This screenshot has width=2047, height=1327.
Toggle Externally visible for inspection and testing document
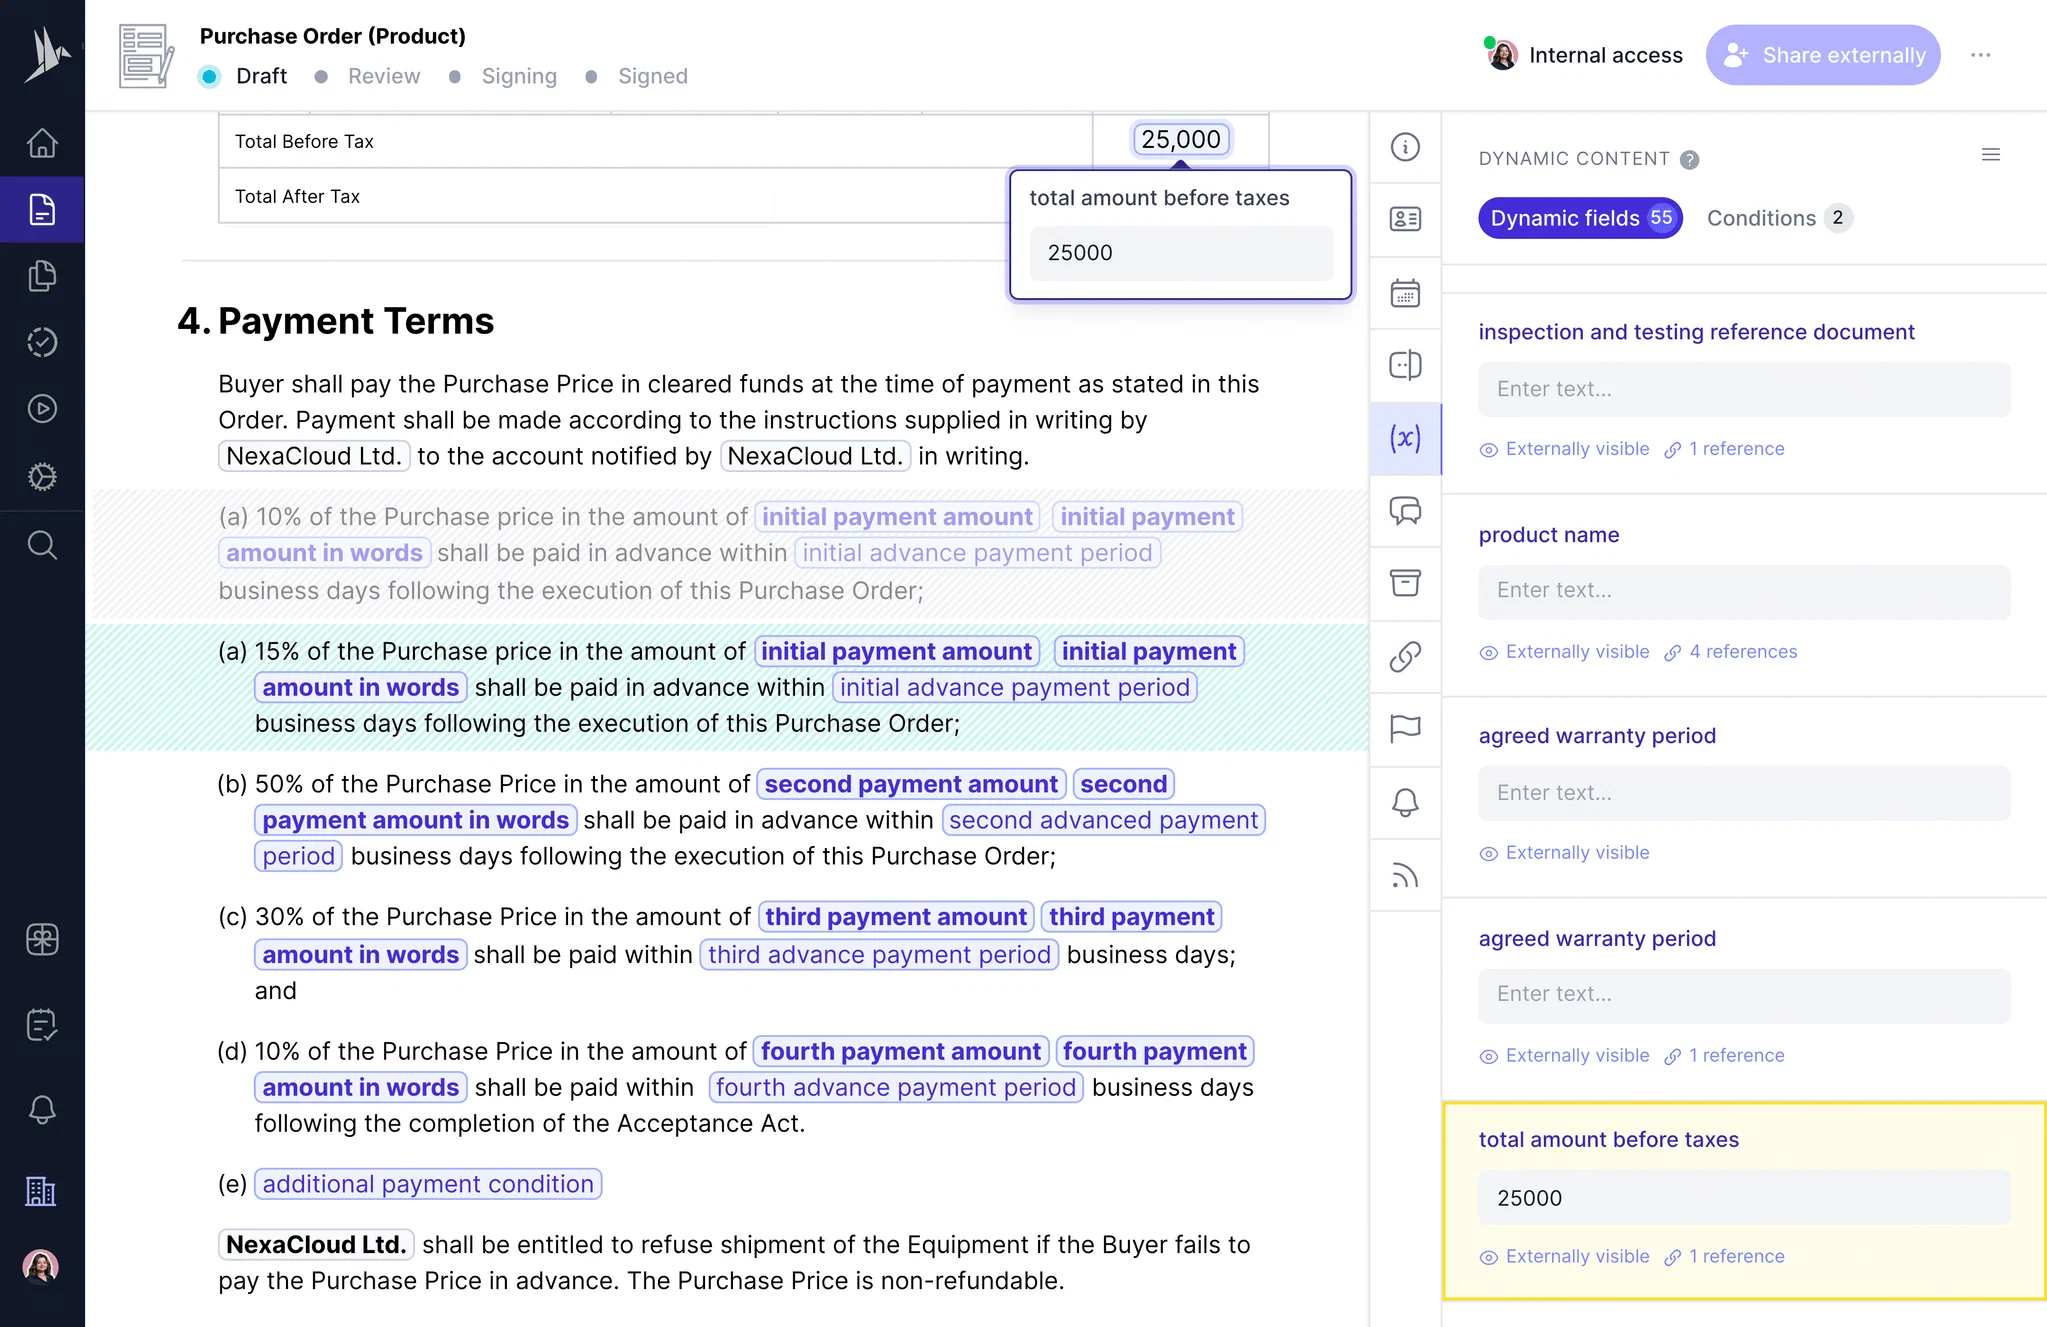click(1565, 449)
